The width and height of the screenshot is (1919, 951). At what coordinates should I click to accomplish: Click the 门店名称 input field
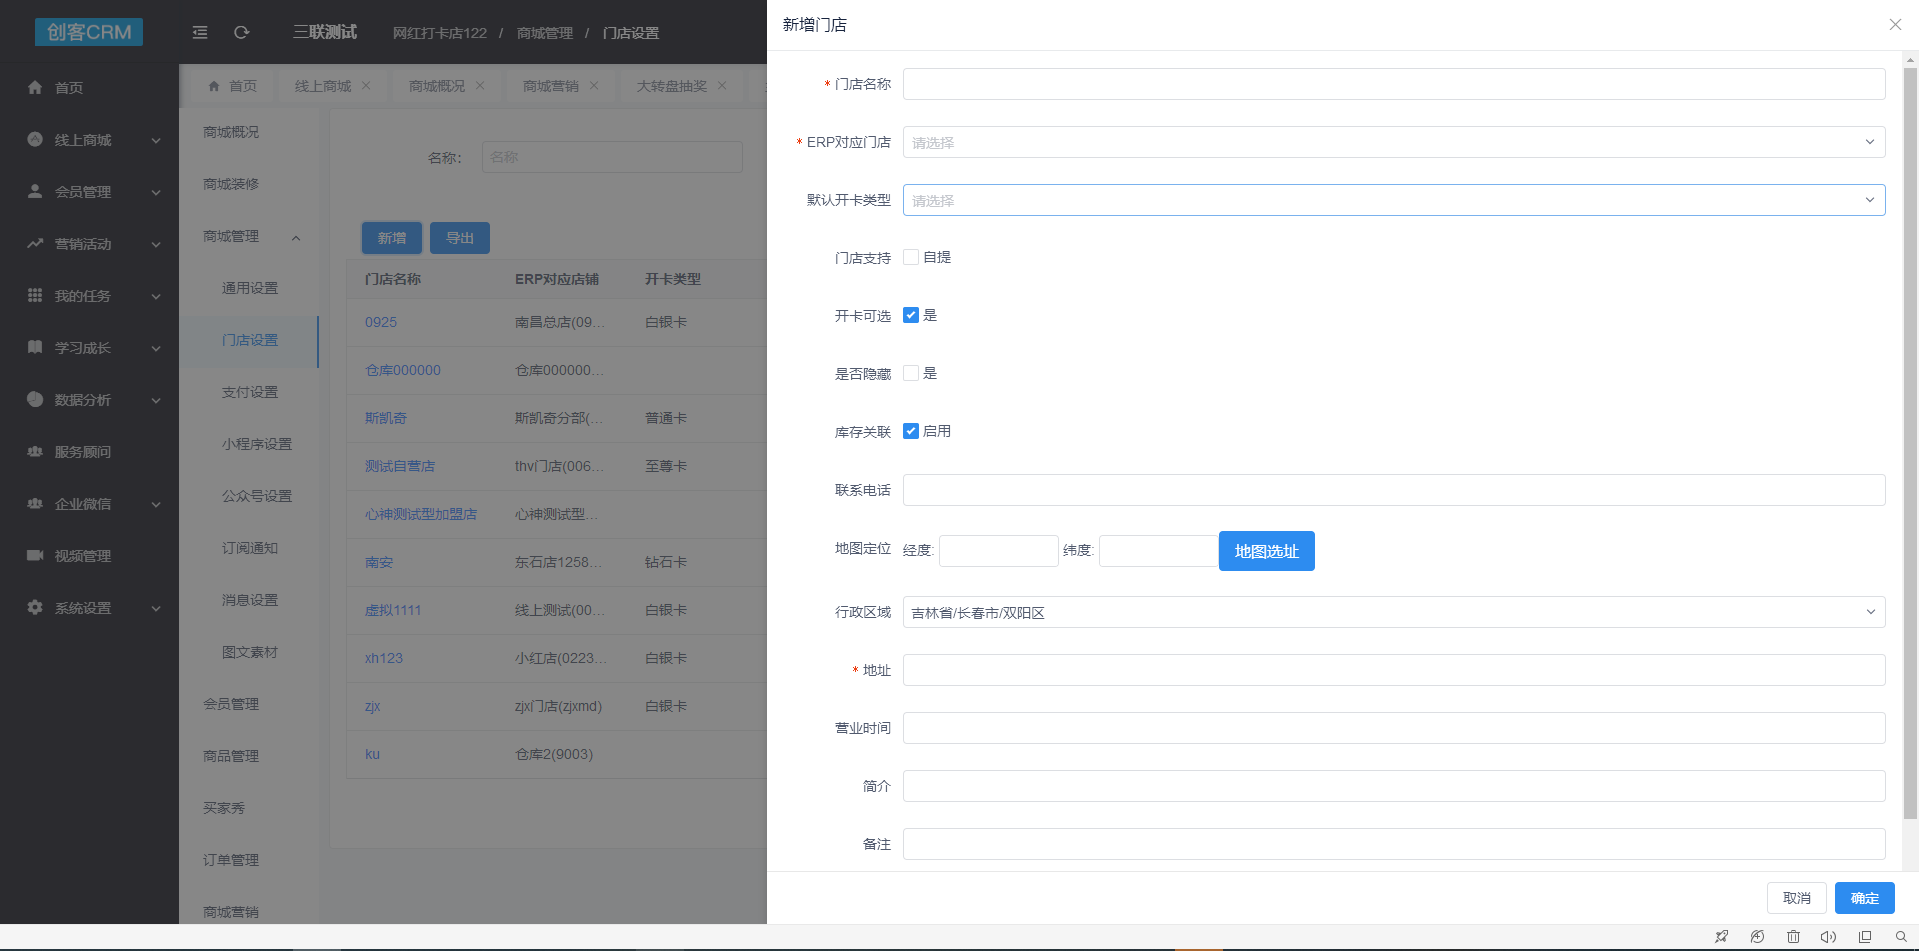click(1394, 84)
